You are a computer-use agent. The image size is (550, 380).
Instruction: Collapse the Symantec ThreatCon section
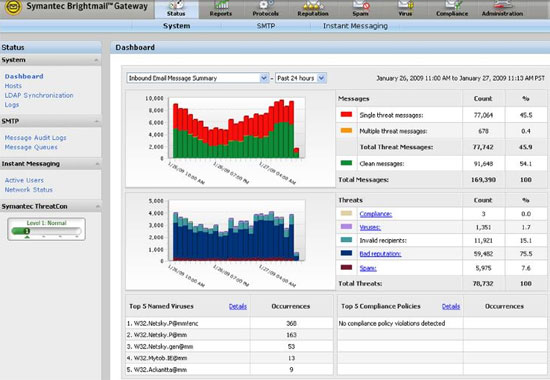tap(97, 206)
